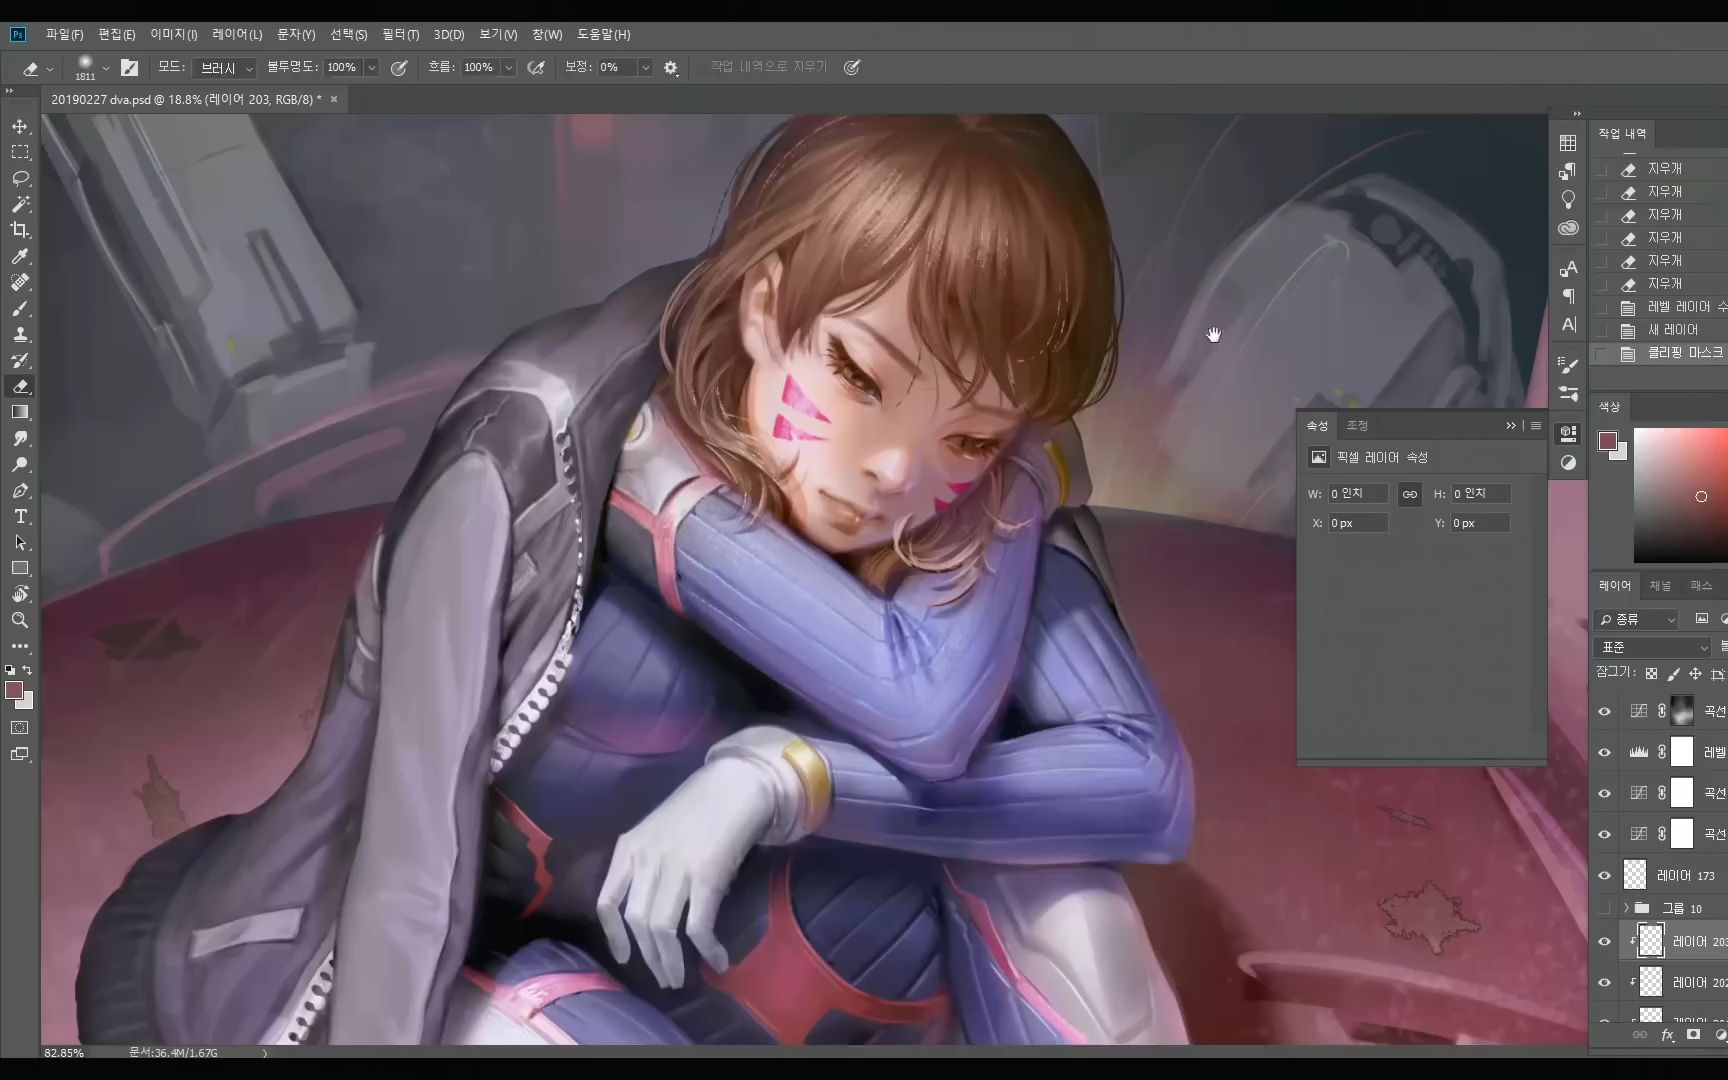
Task: Select the History Brush tool
Action: pyautogui.click(x=20, y=361)
